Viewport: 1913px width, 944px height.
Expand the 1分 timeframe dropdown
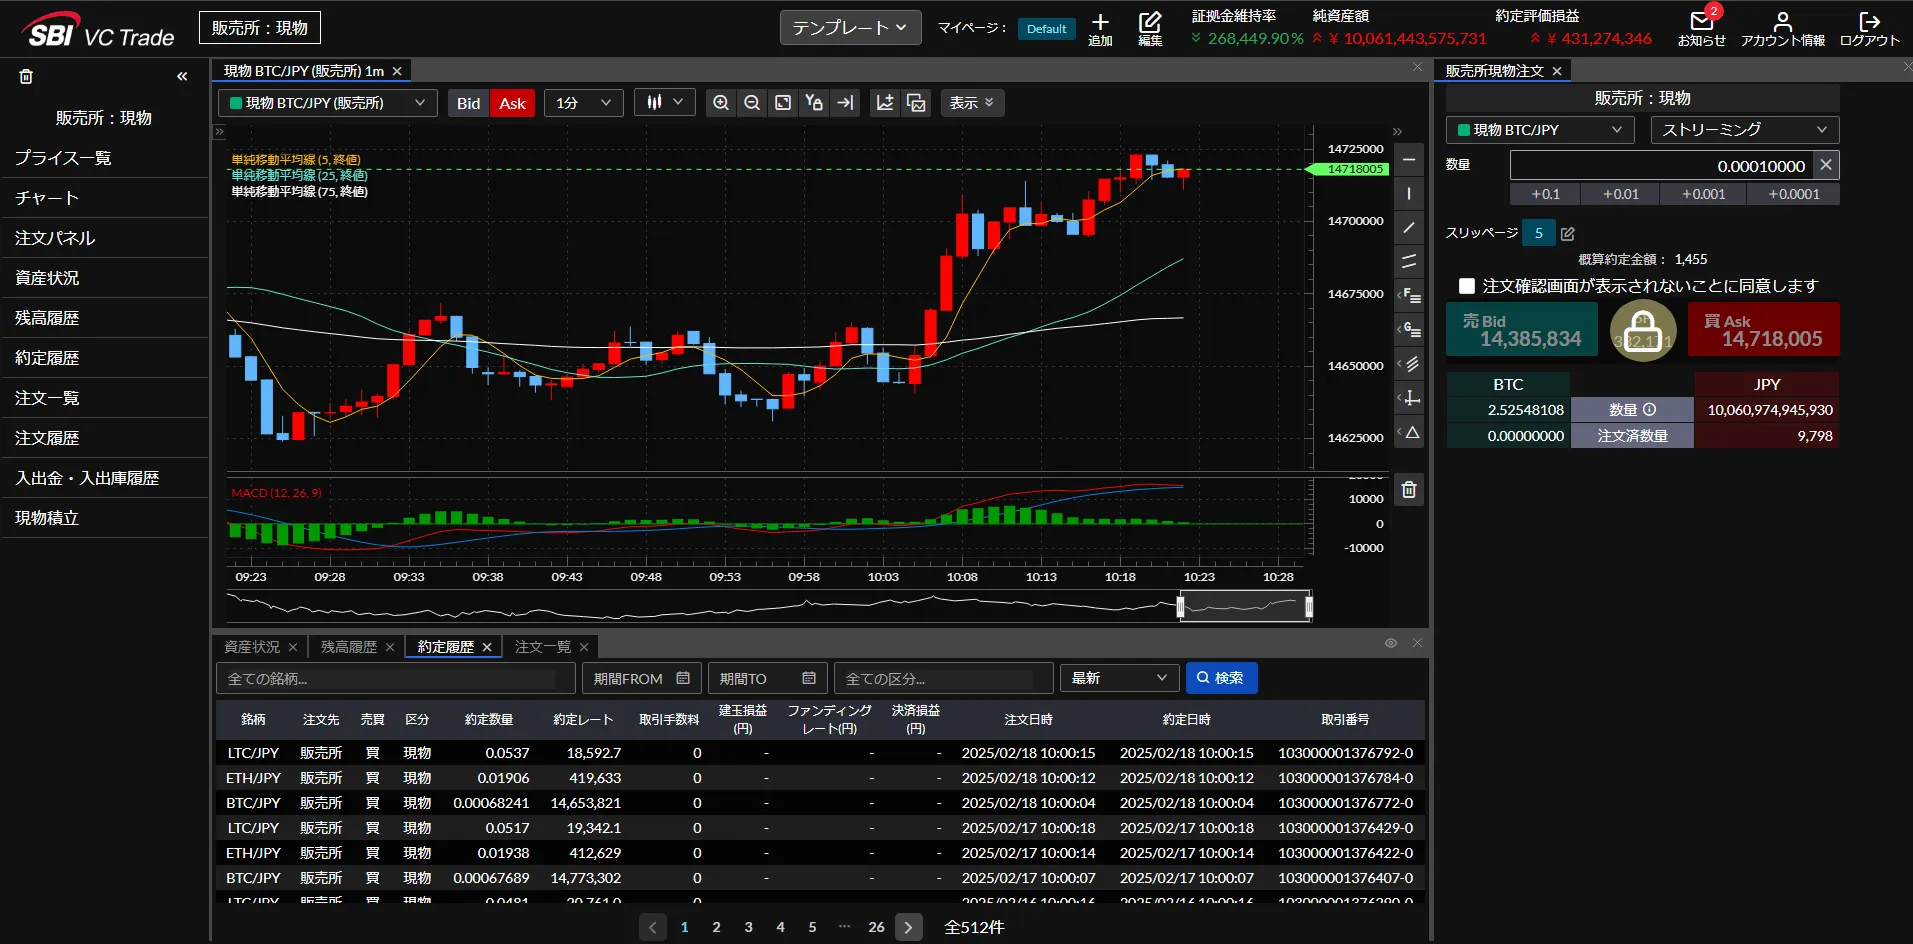[584, 103]
